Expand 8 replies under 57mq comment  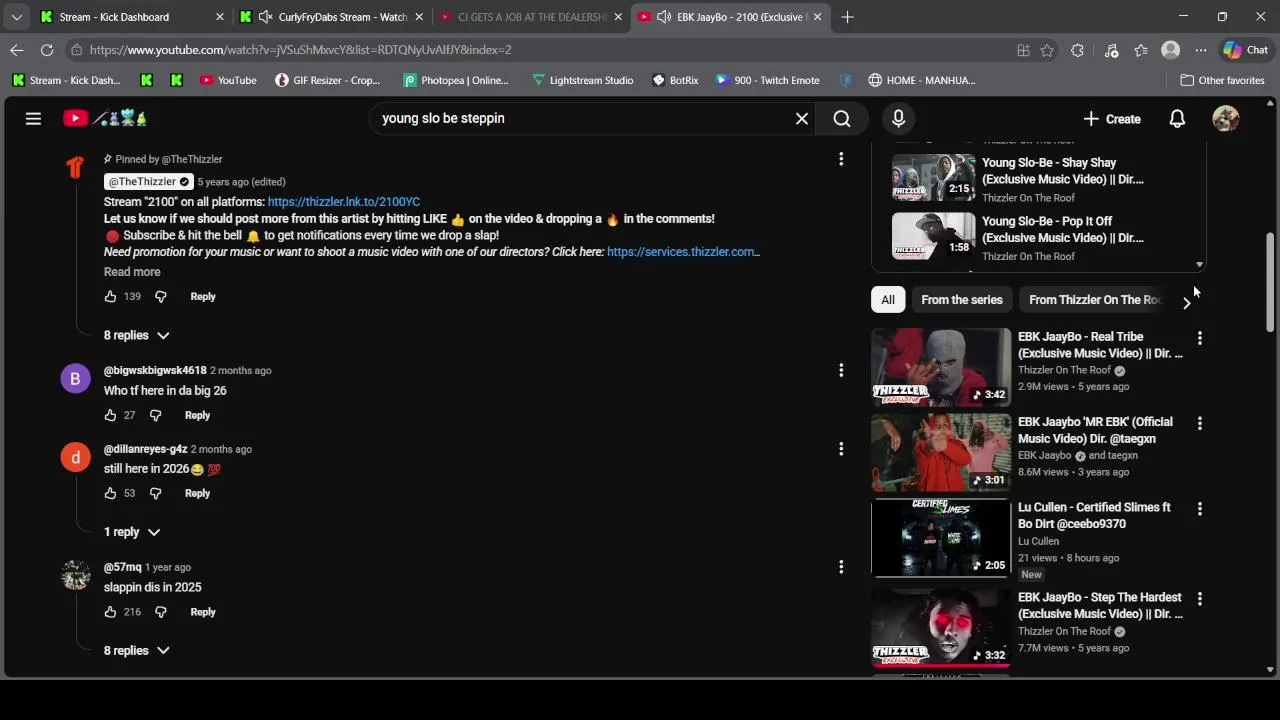click(x=137, y=651)
